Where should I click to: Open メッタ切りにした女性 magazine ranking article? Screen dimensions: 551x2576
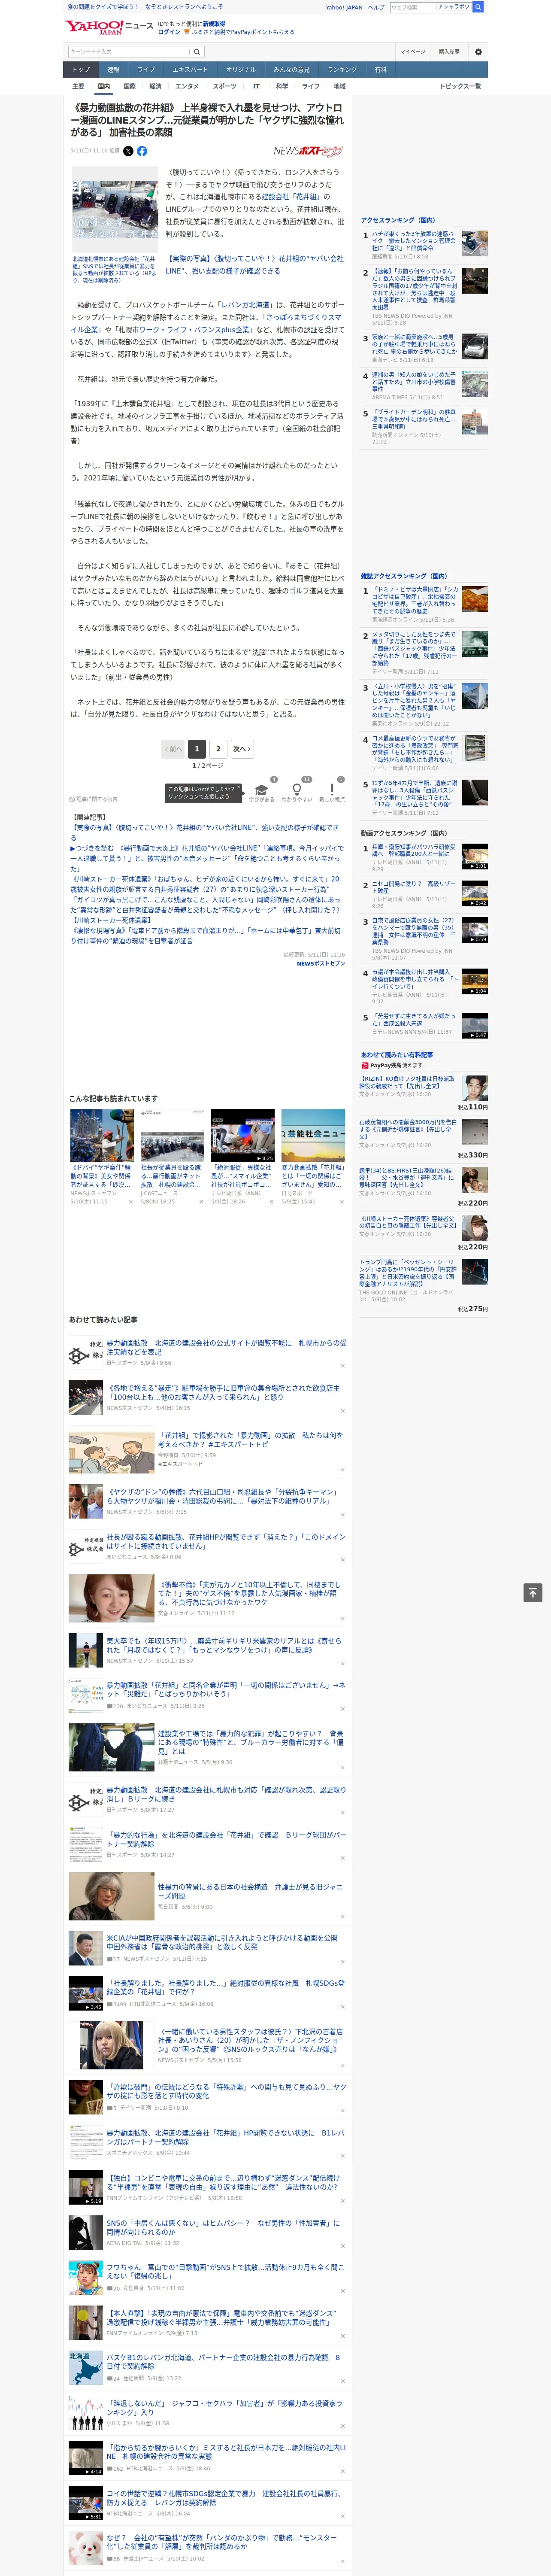(x=414, y=648)
